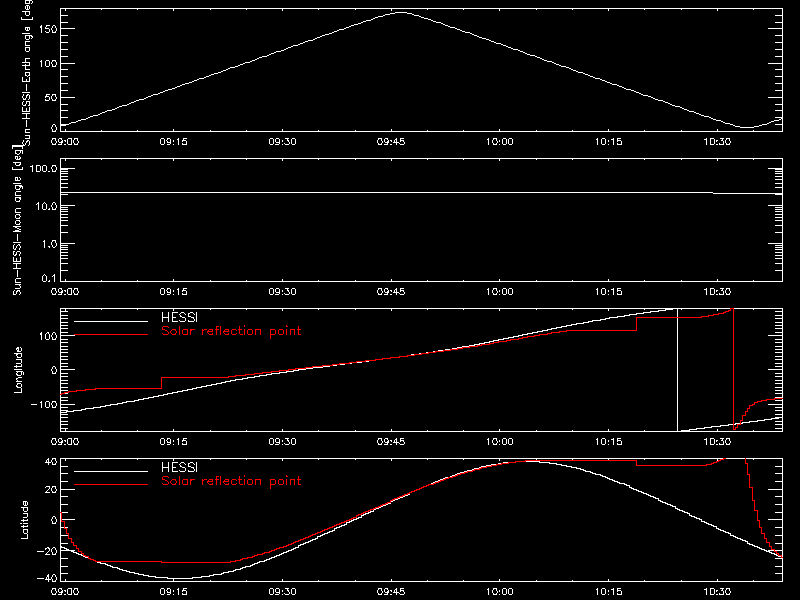Viewport: 800px width, 600px height.
Task: Click the Latitude axis title
Action: click(x=24, y=520)
